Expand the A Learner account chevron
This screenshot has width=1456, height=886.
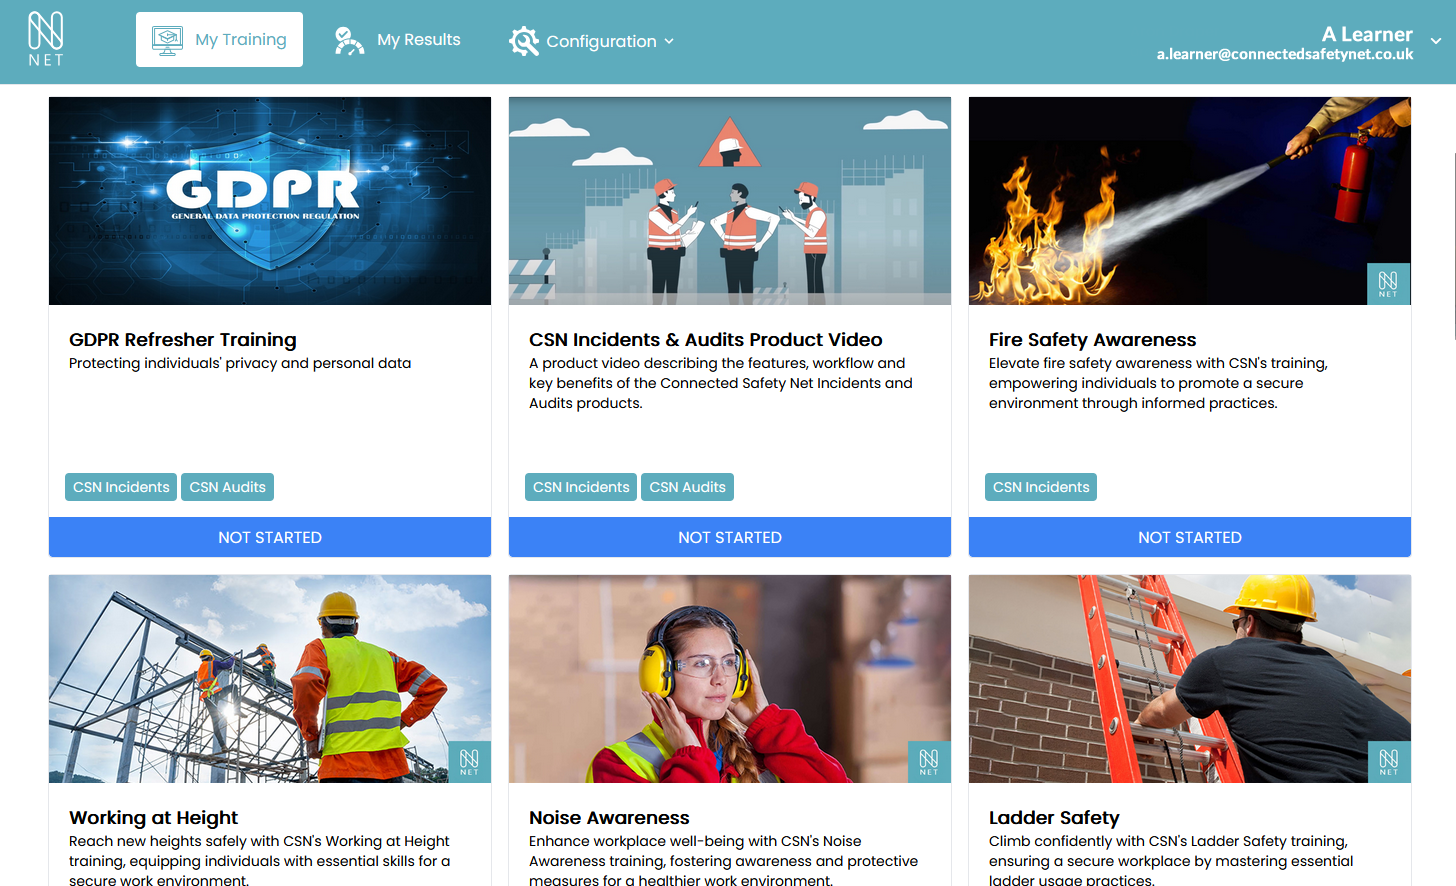[1436, 41]
